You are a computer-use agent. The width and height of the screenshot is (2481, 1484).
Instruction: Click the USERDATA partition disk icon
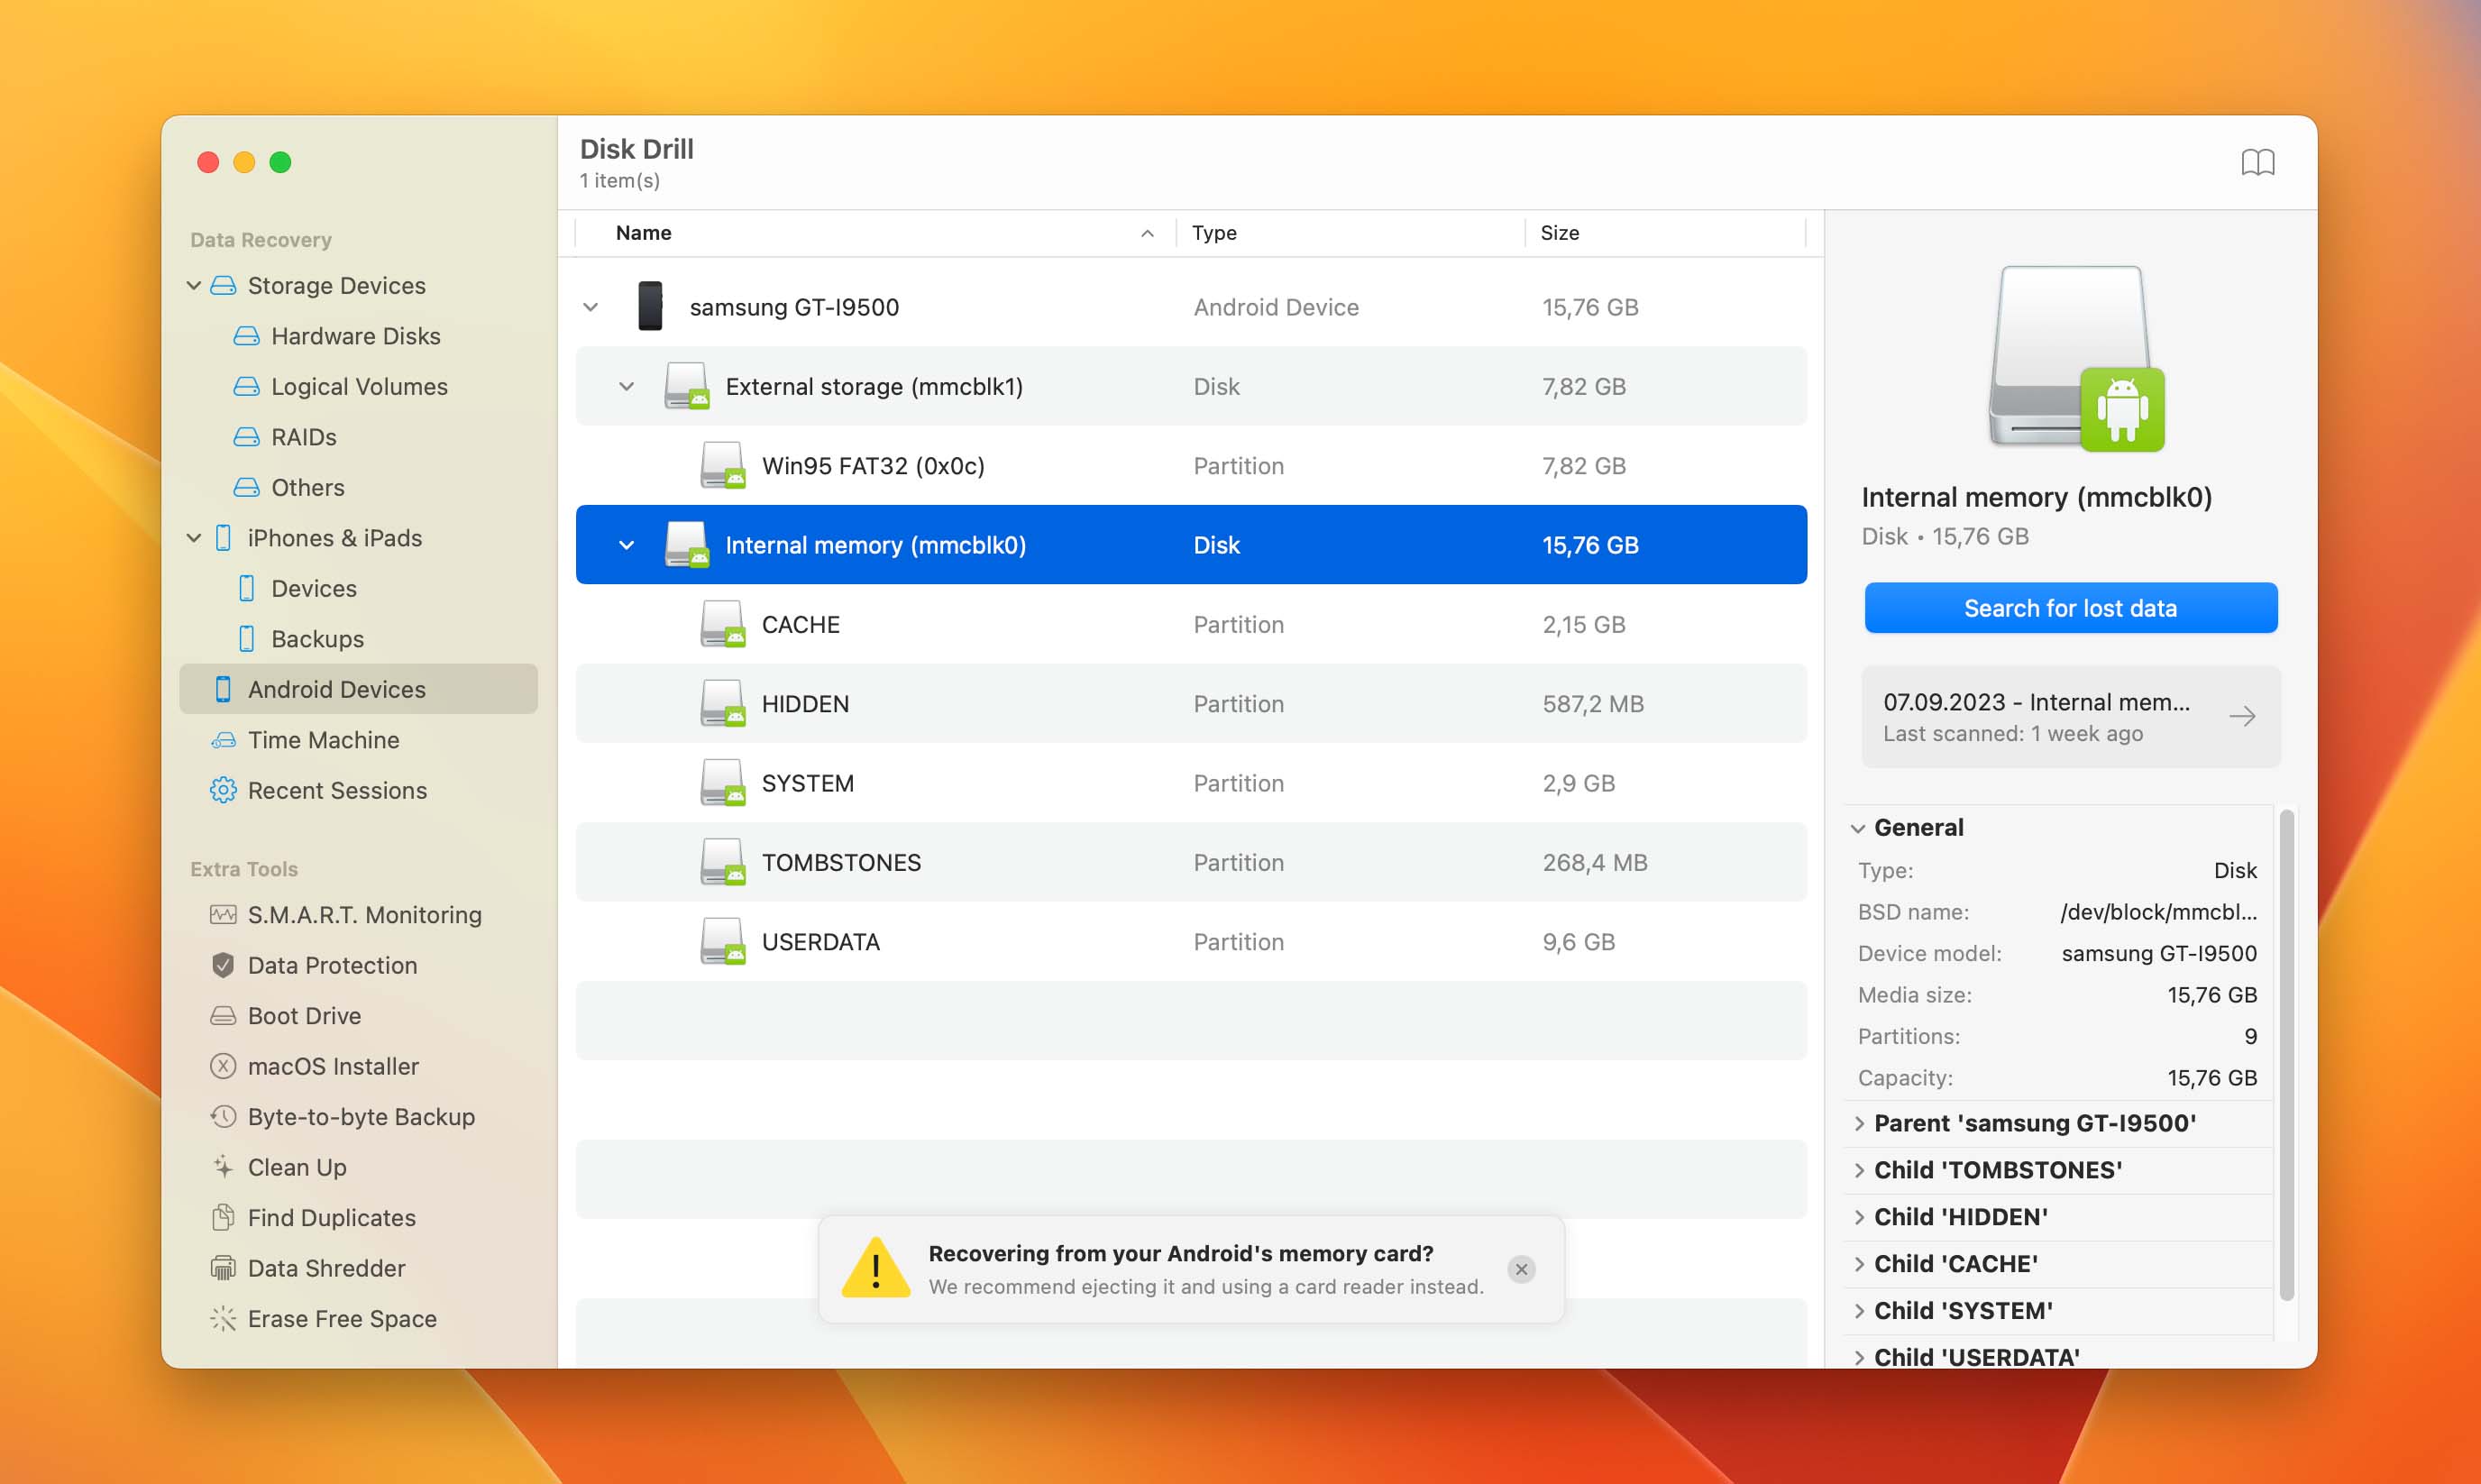click(x=722, y=942)
